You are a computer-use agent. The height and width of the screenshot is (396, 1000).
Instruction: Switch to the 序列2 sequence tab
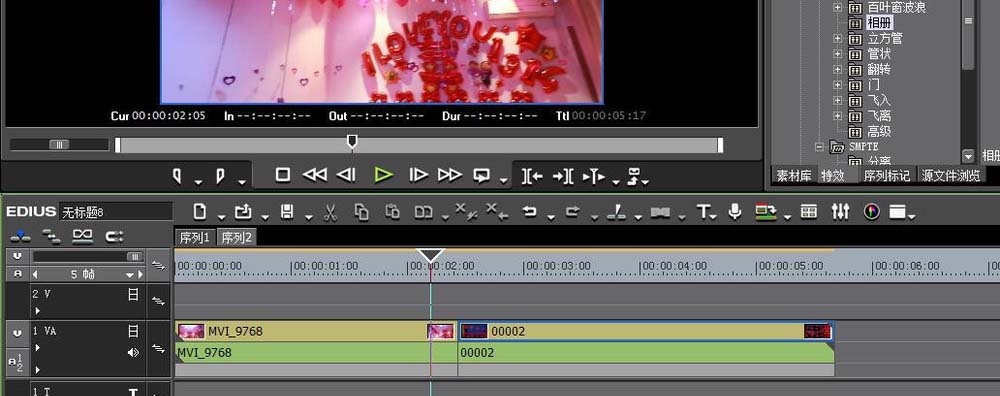[x=237, y=238]
